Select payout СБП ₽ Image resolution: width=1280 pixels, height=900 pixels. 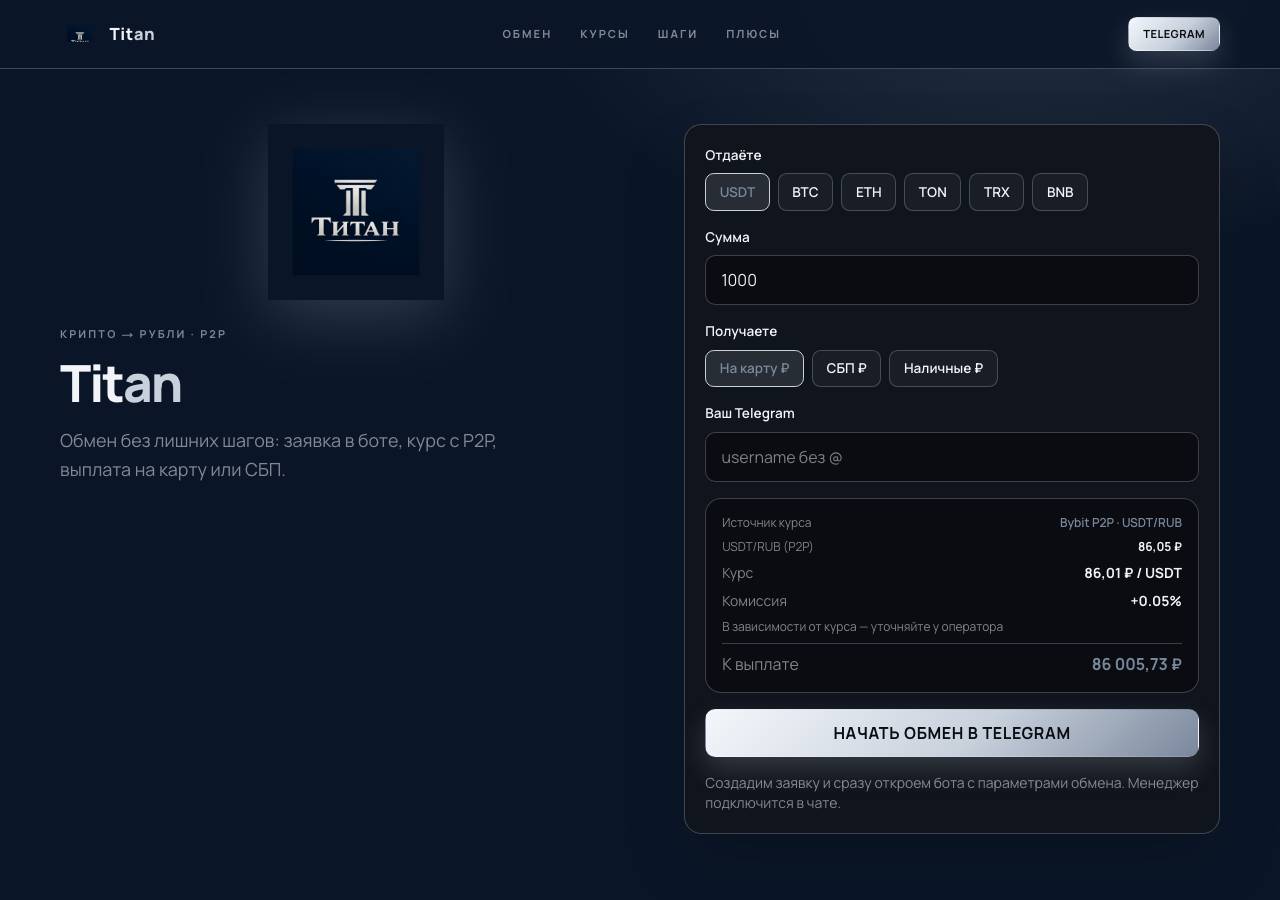click(846, 368)
